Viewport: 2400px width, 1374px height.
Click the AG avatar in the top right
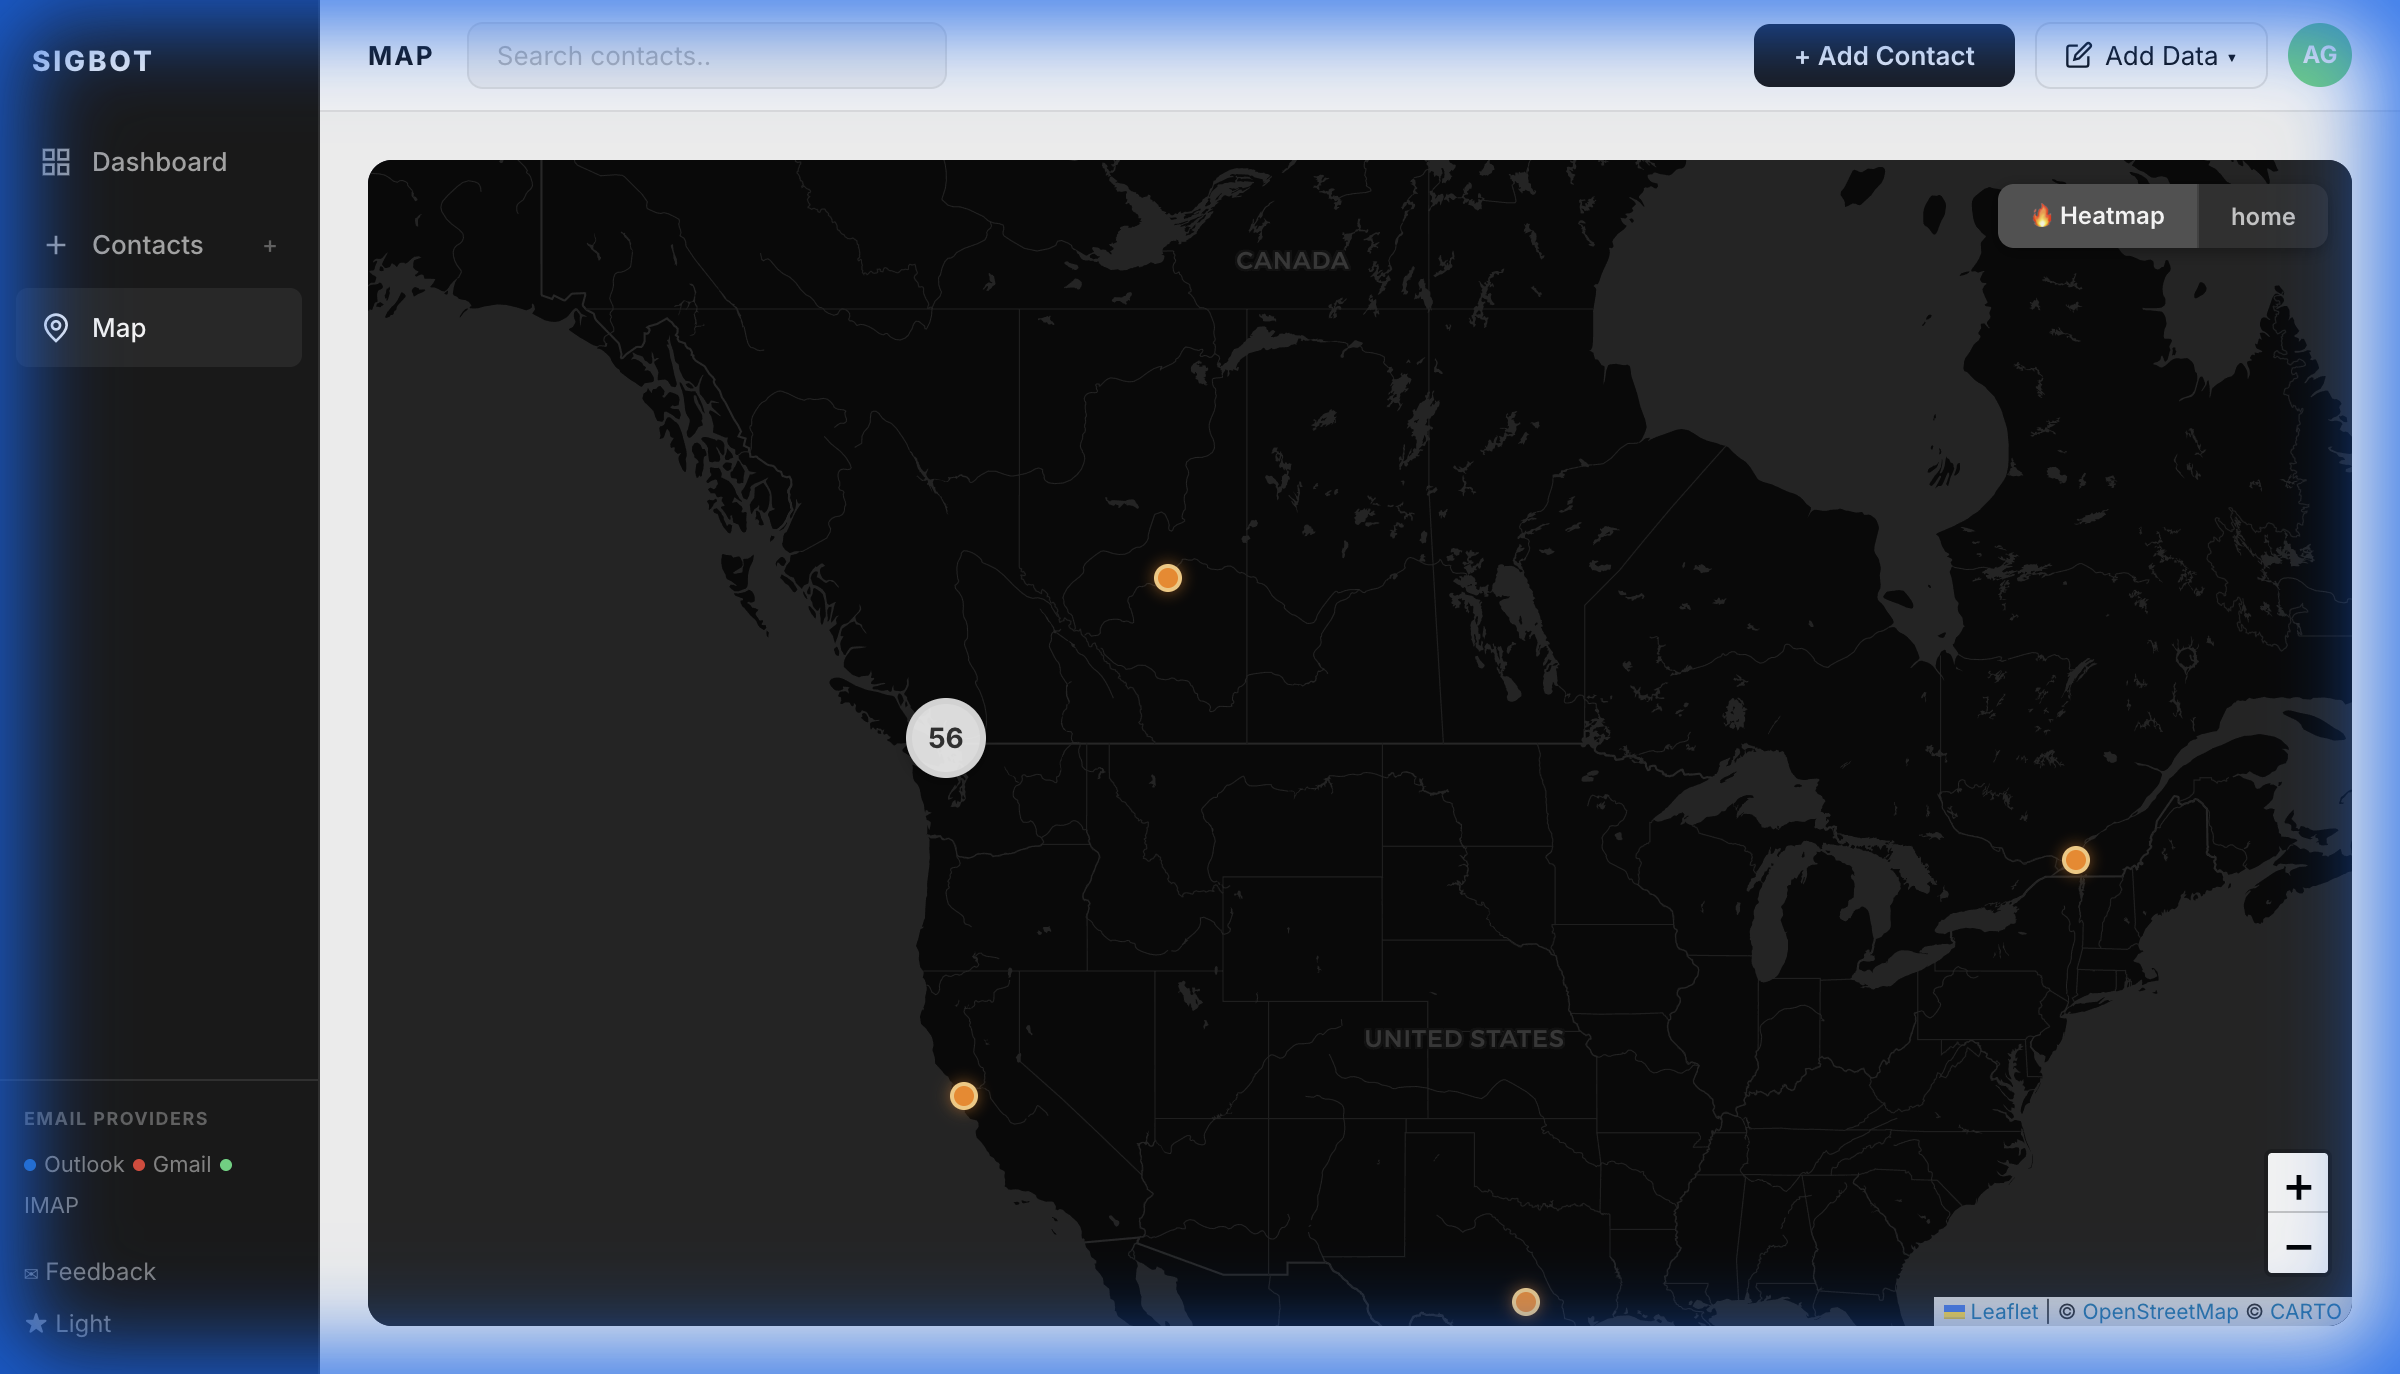tap(2320, 55)
